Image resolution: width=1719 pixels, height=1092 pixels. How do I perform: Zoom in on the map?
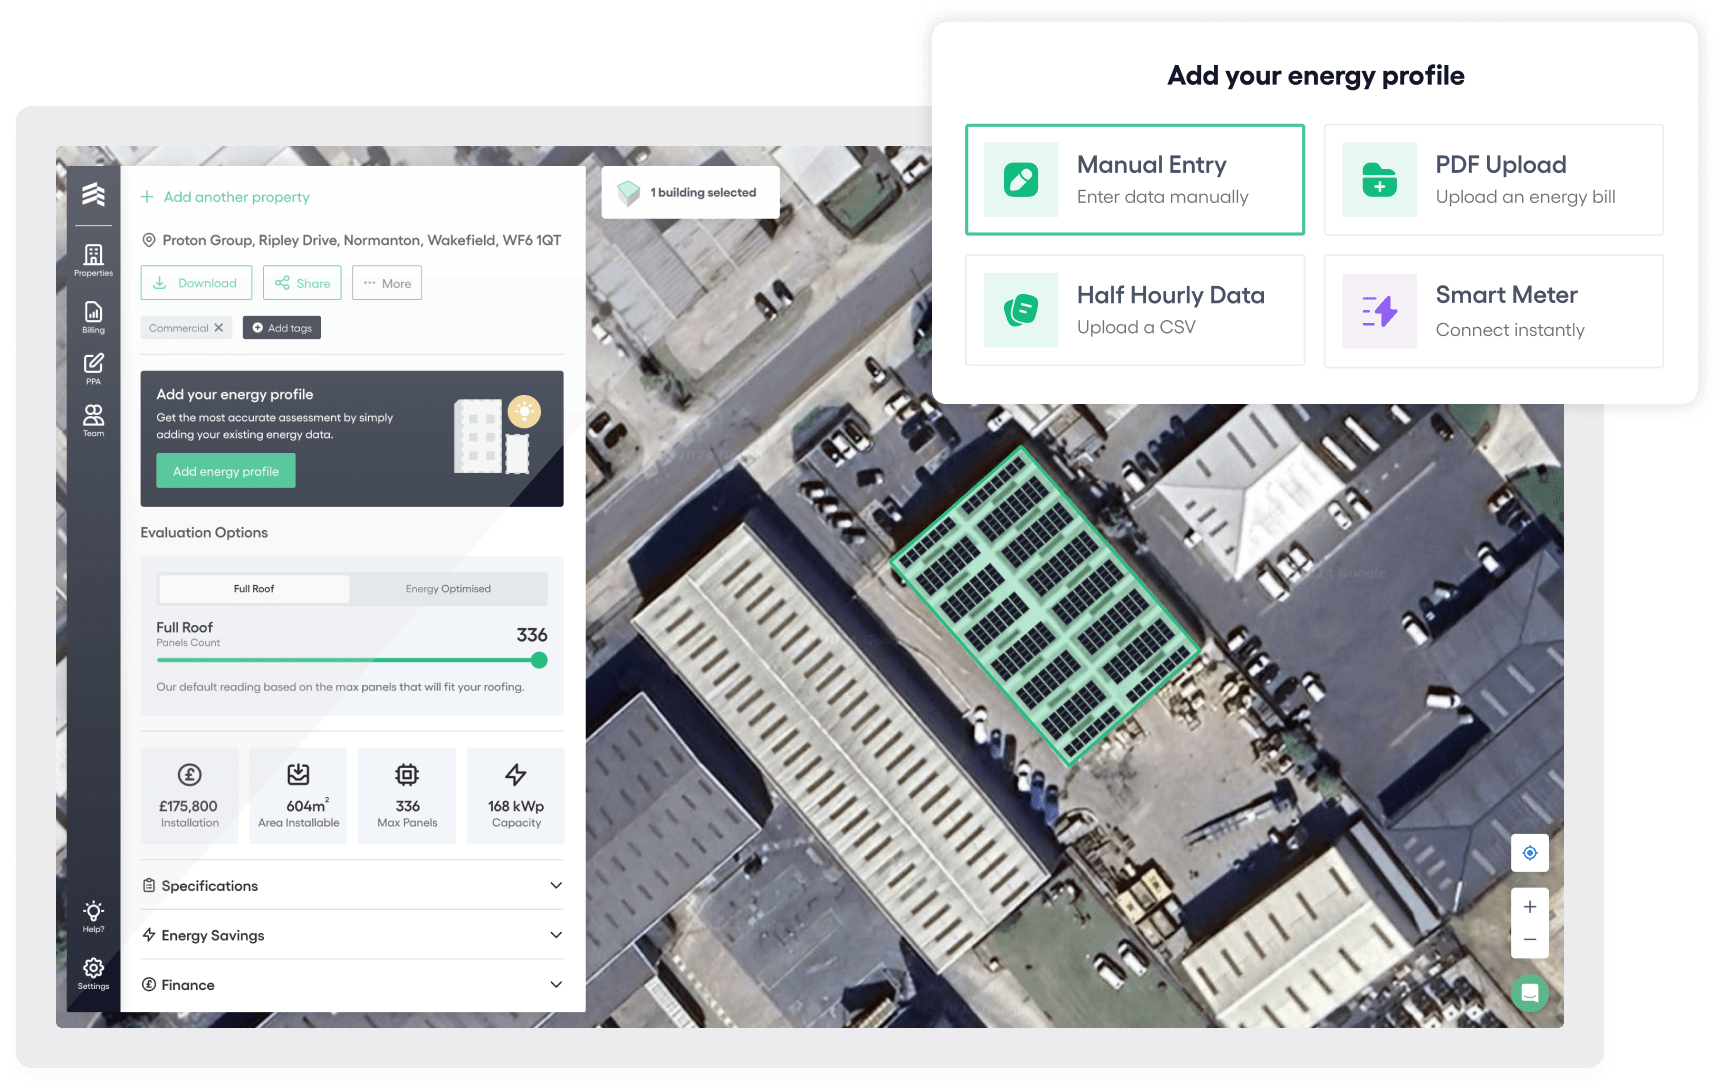tap(1529, 907)
